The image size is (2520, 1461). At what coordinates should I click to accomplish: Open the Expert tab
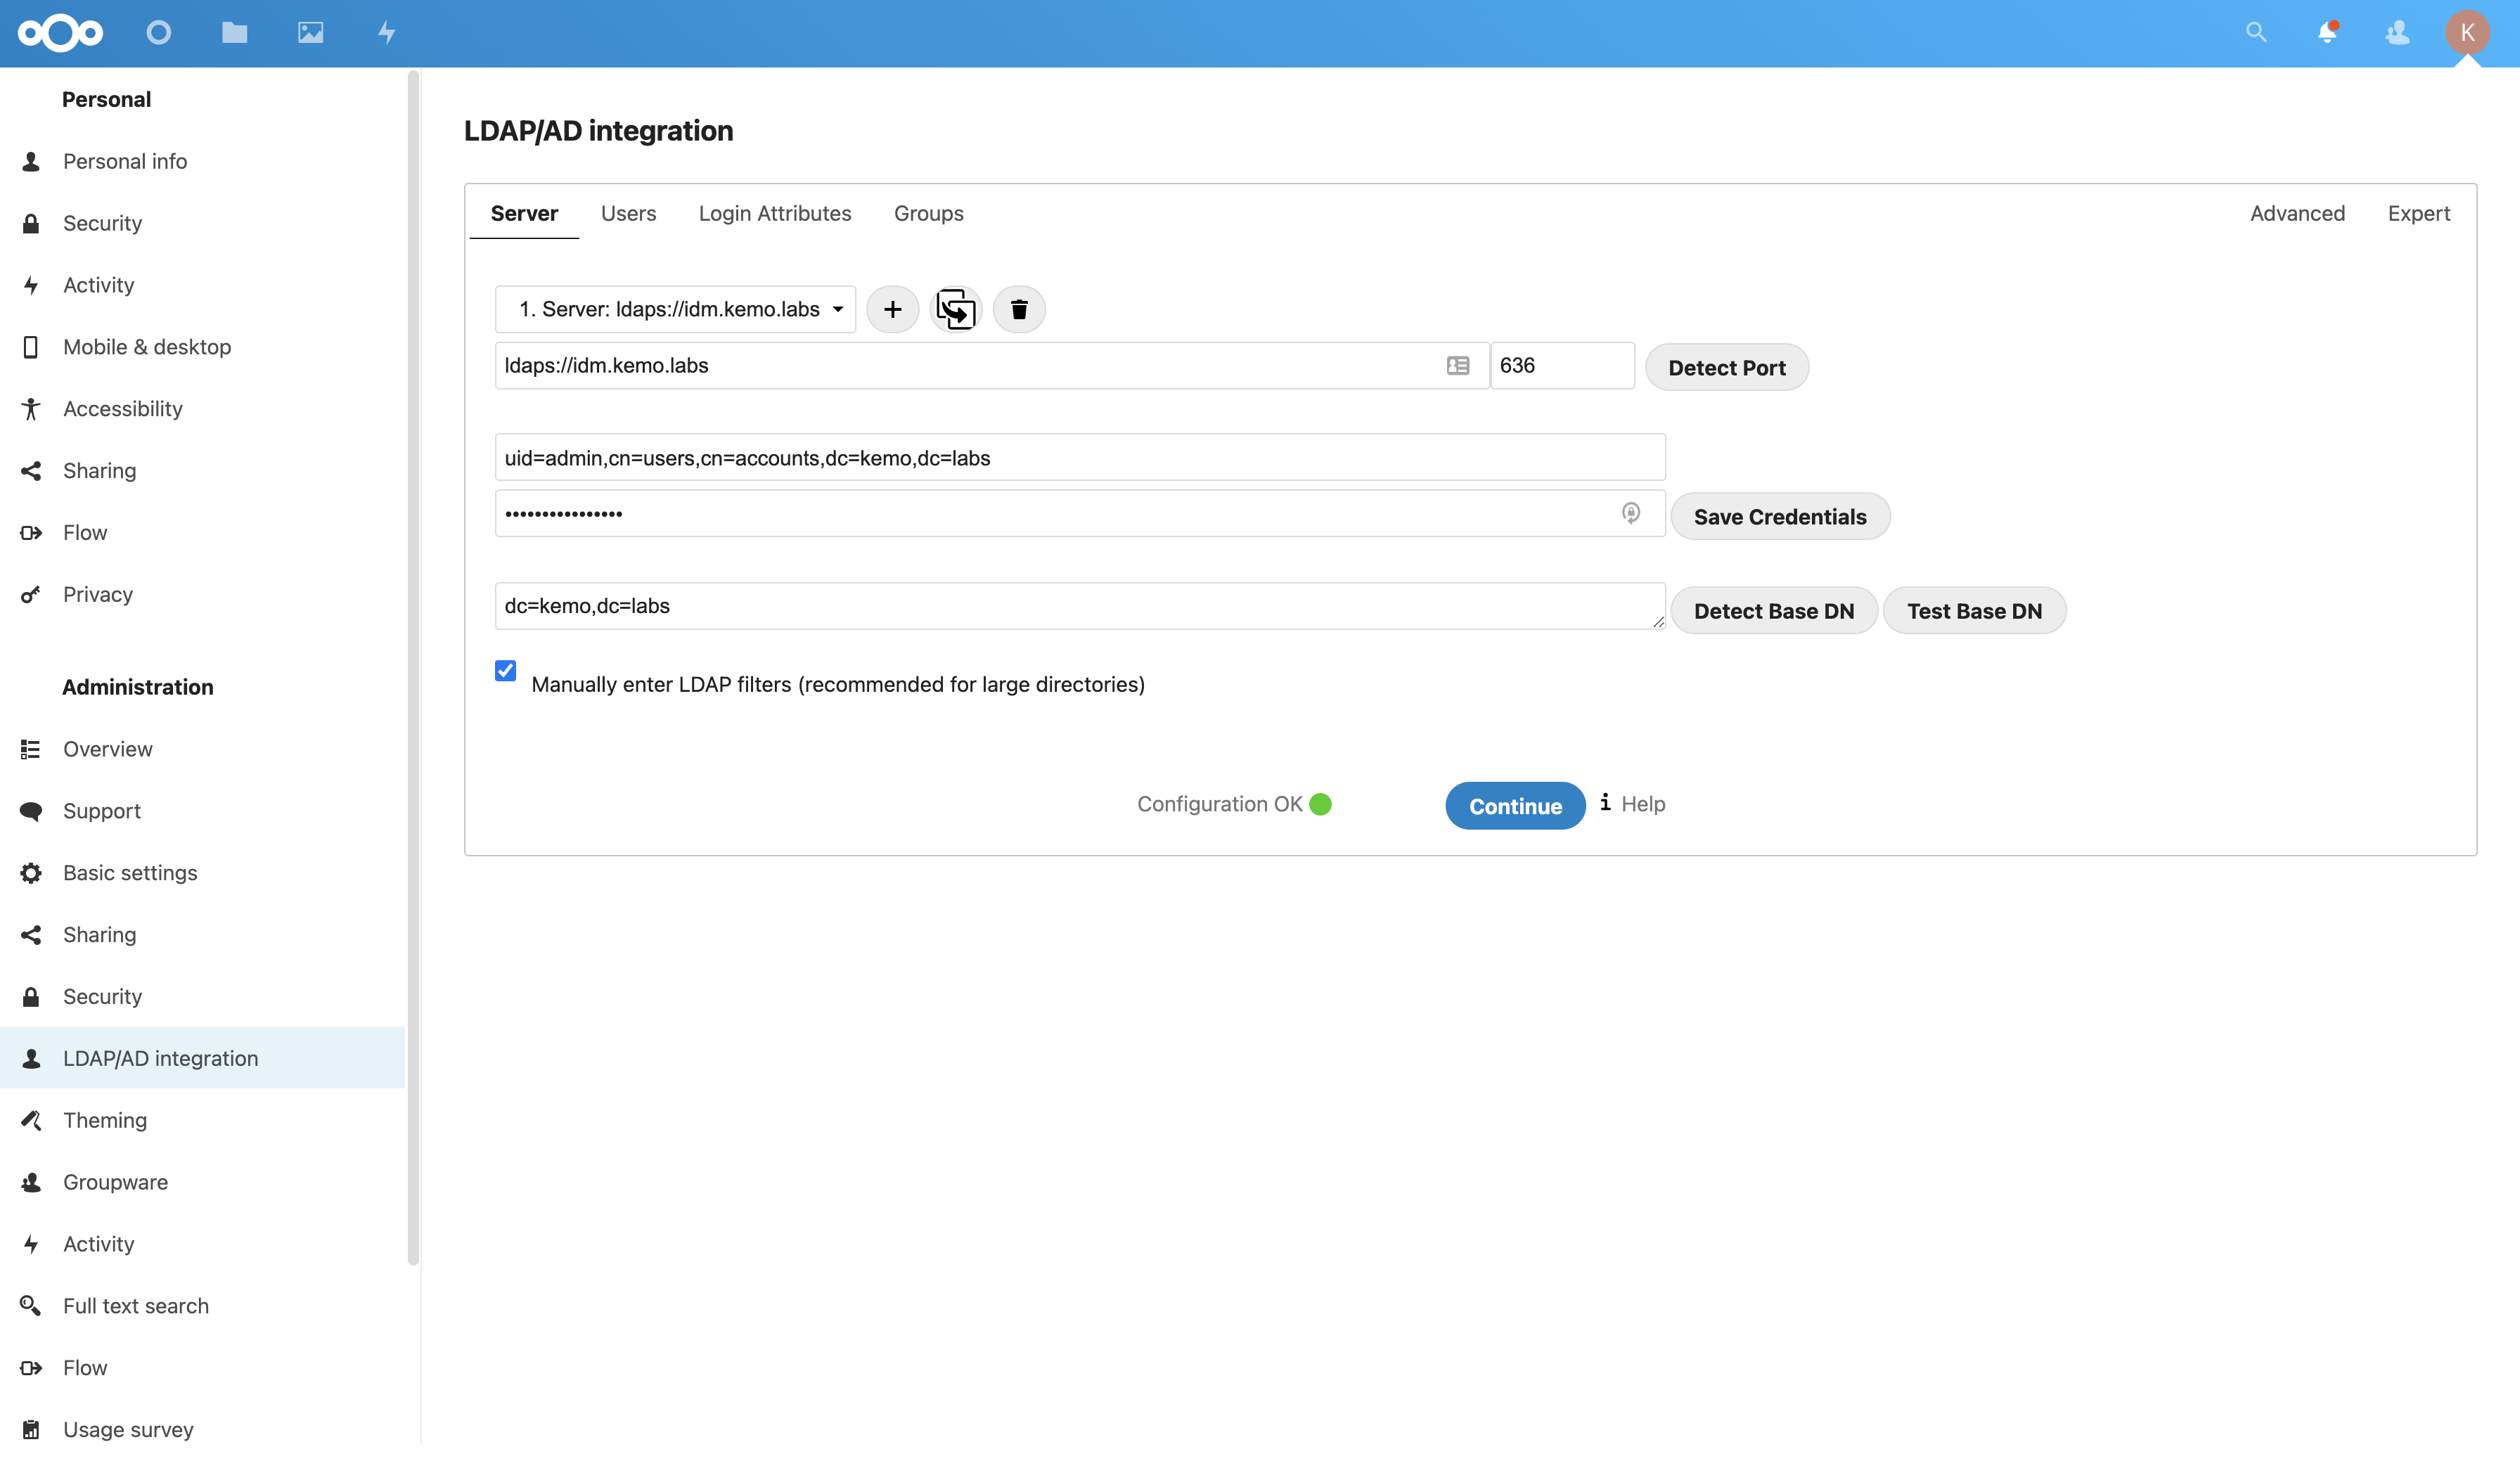click(x=2418, y=213)
